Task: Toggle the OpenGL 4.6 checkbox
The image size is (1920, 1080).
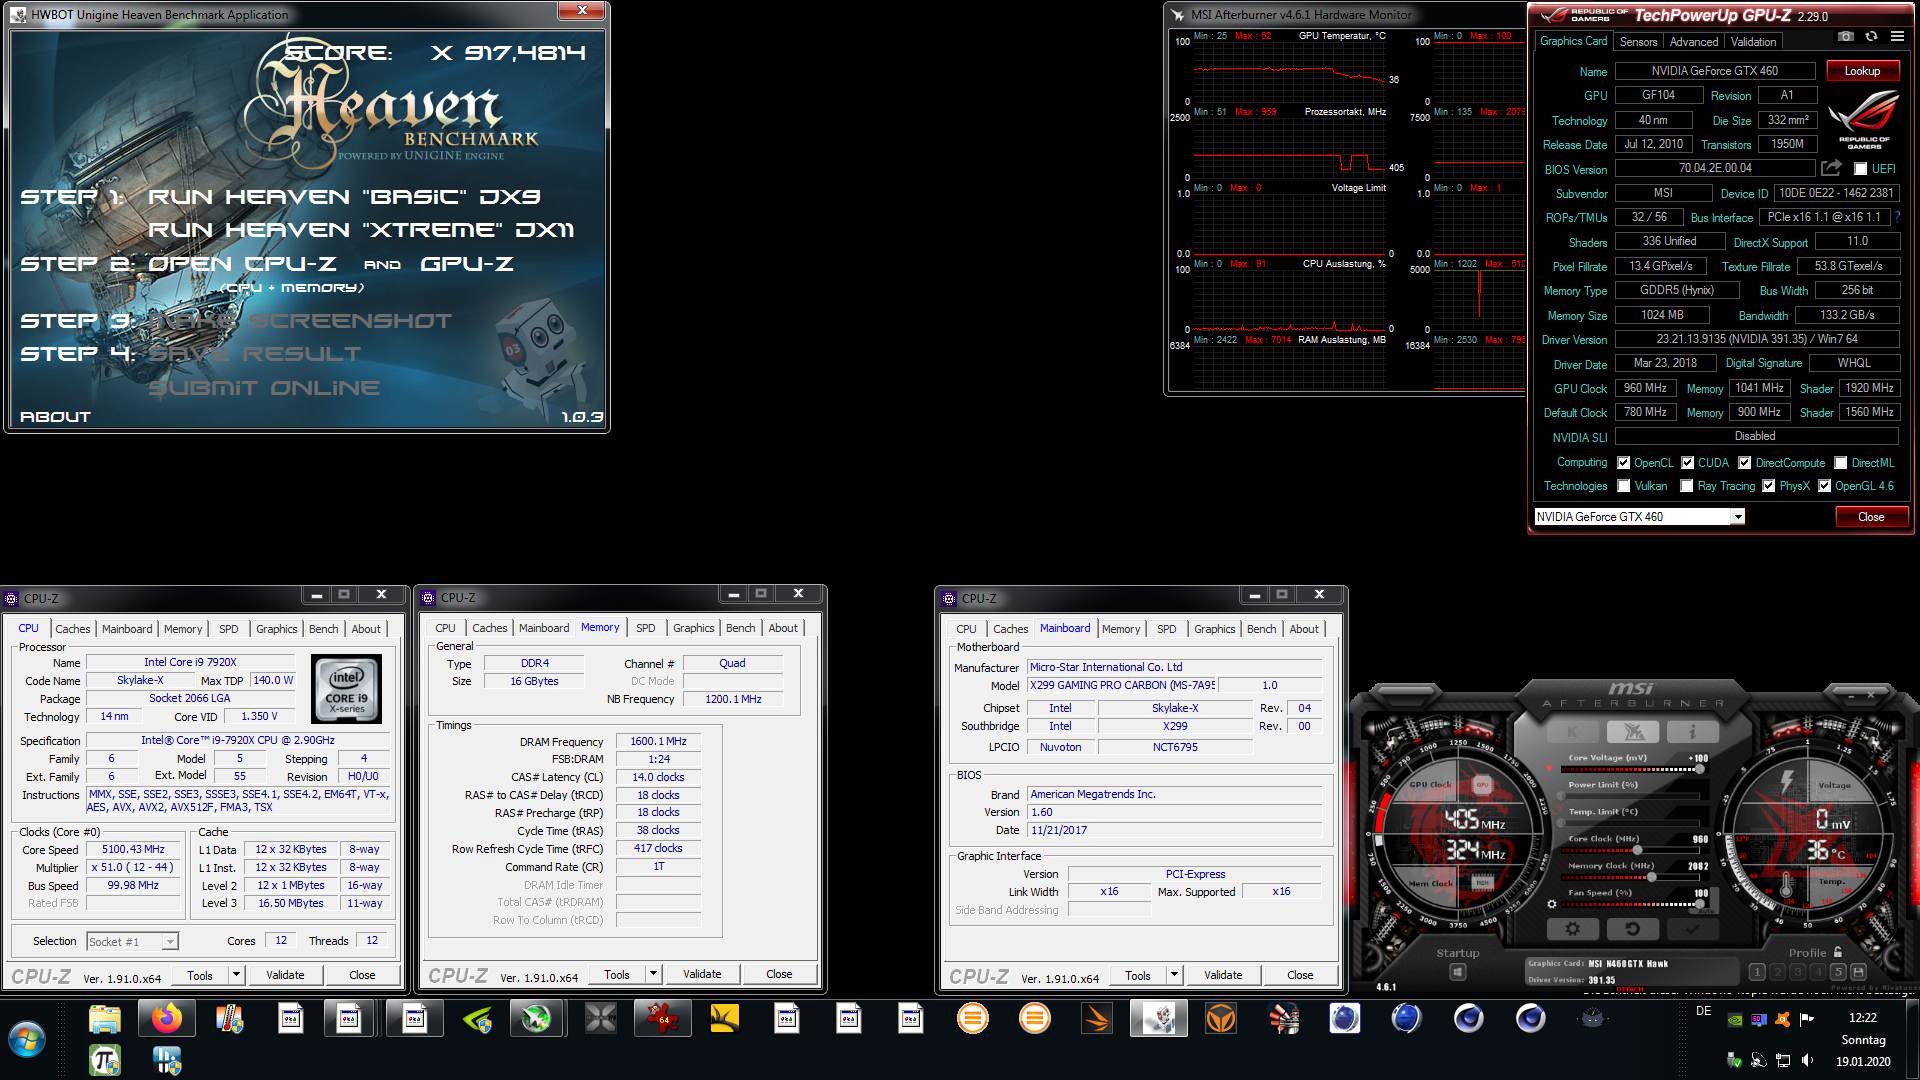Action: [x=1825, y=486]
